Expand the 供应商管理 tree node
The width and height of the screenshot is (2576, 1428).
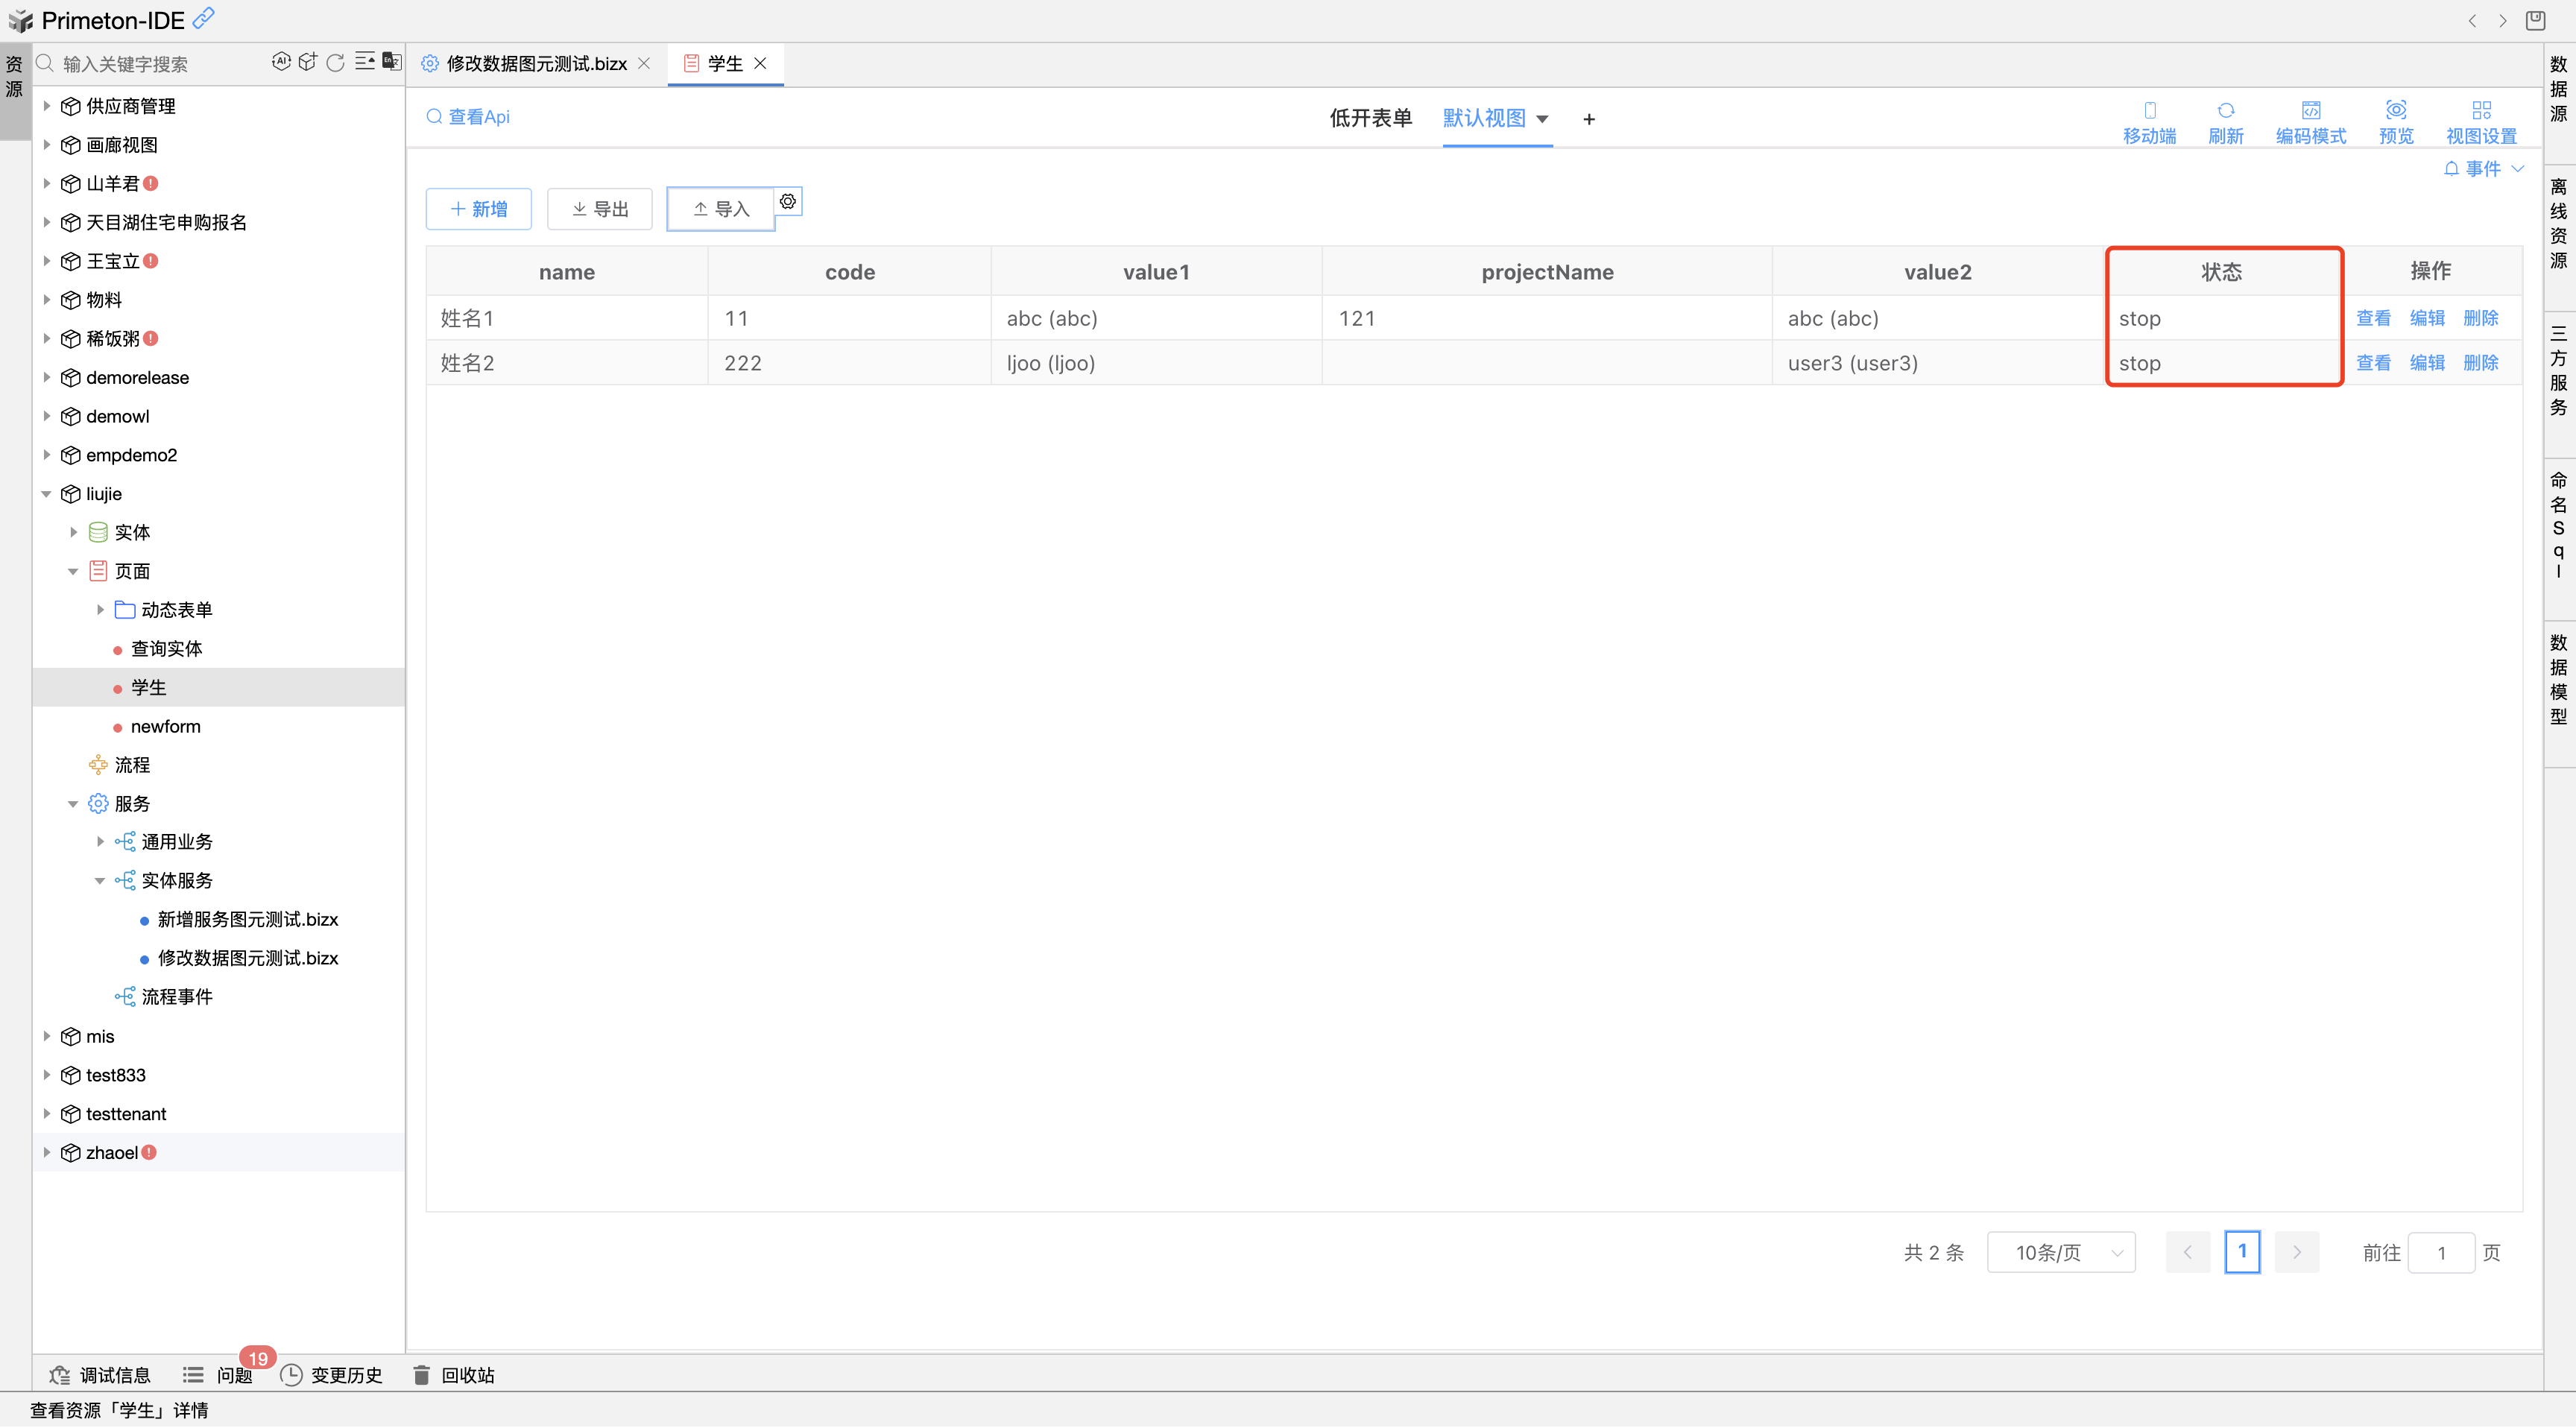pos(47,106)
